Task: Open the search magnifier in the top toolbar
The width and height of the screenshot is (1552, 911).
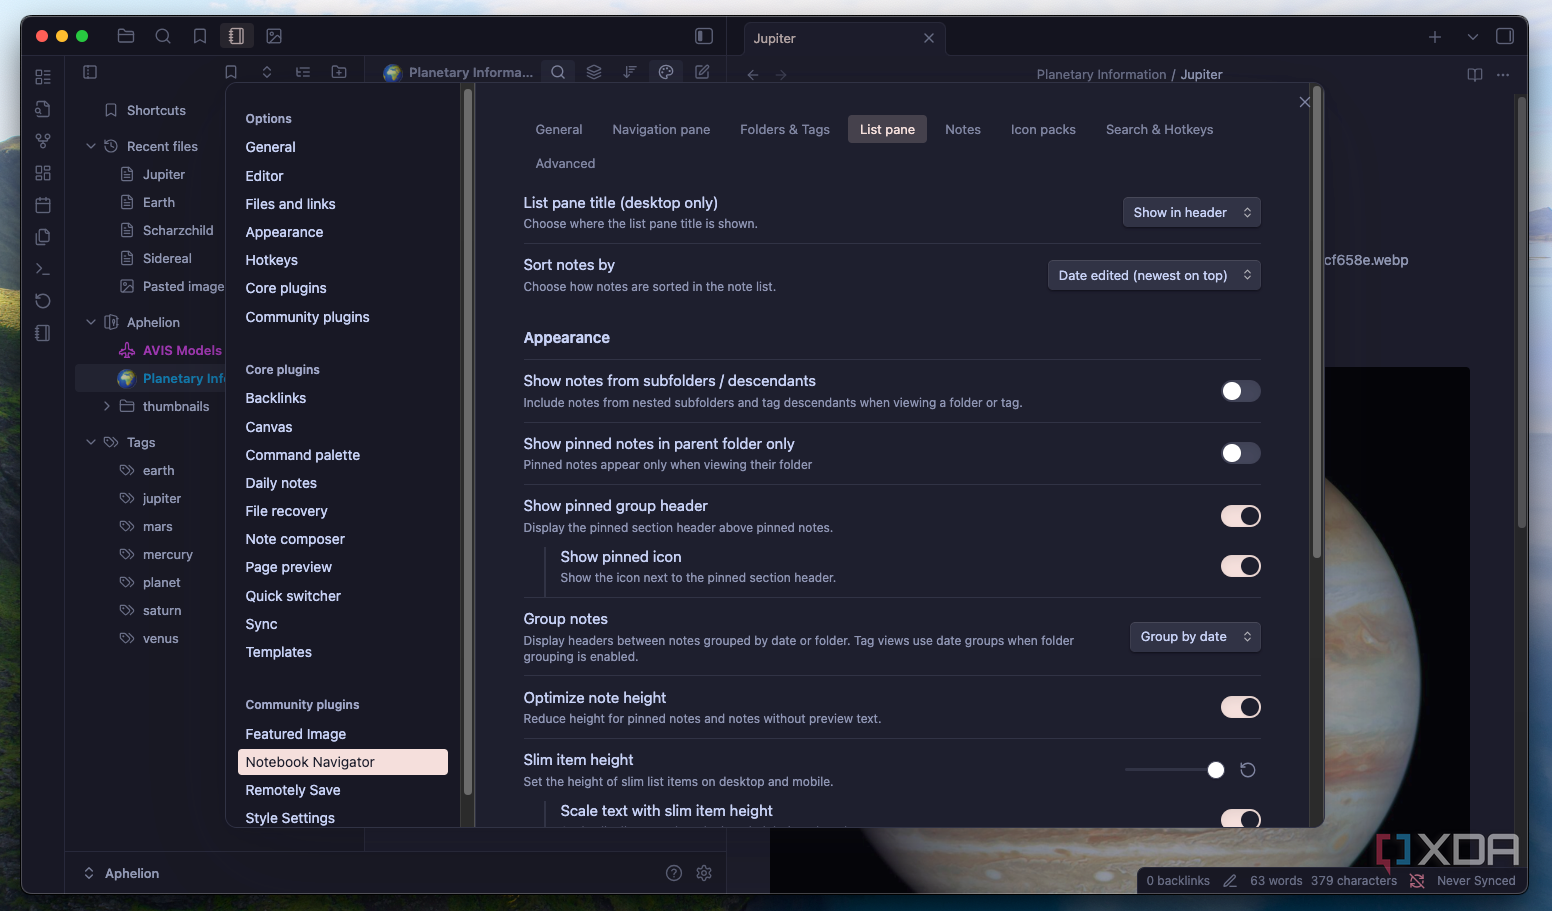Action: pos(163,36)
